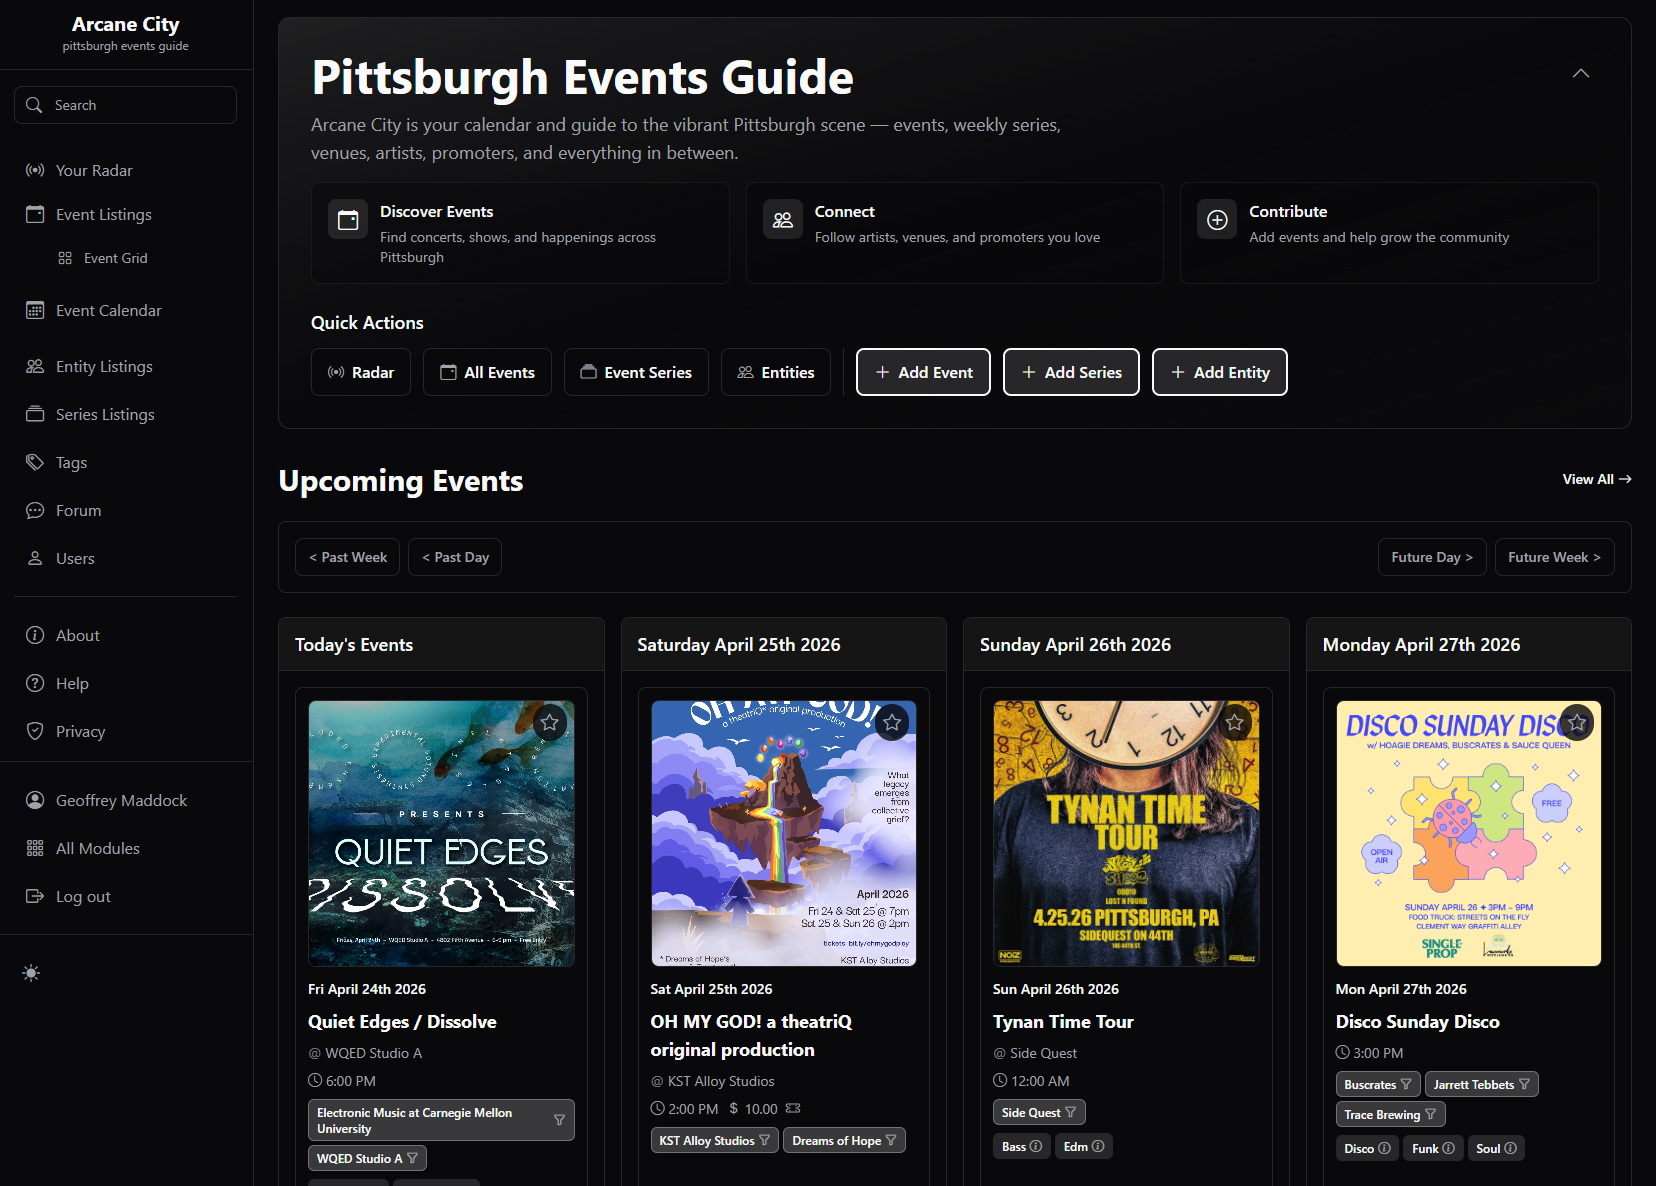Open Entity Listings in the sidebar
1656x1186 pixels.
coord(104,366)
